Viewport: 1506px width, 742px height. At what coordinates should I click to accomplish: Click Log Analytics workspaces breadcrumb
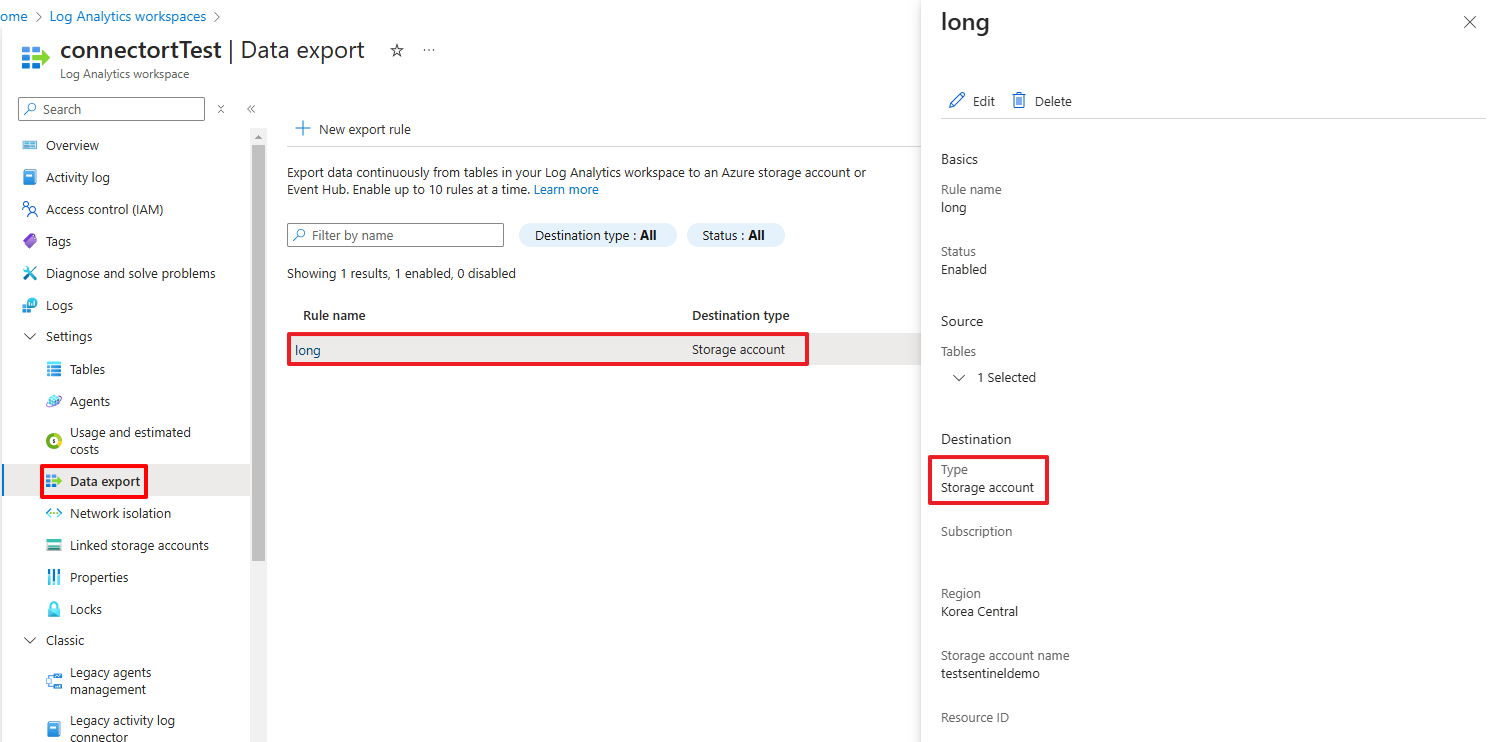pyautogui.click(x=128, y=16)
